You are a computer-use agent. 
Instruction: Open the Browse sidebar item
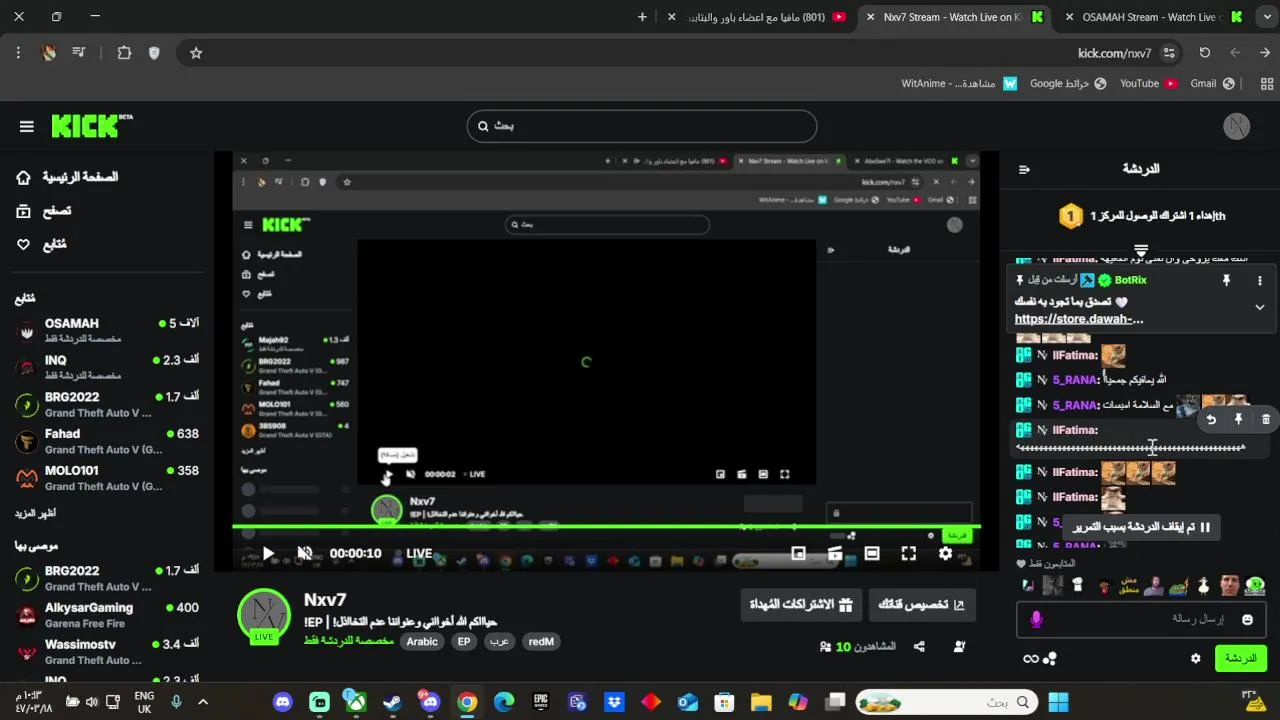(44, 211)
